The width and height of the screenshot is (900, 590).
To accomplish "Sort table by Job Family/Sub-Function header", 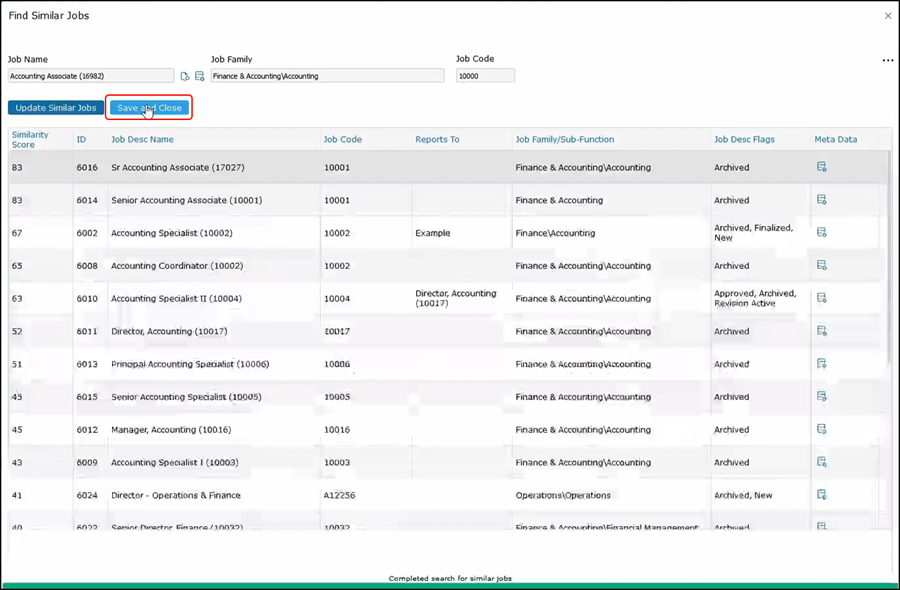I will (564, 140).
